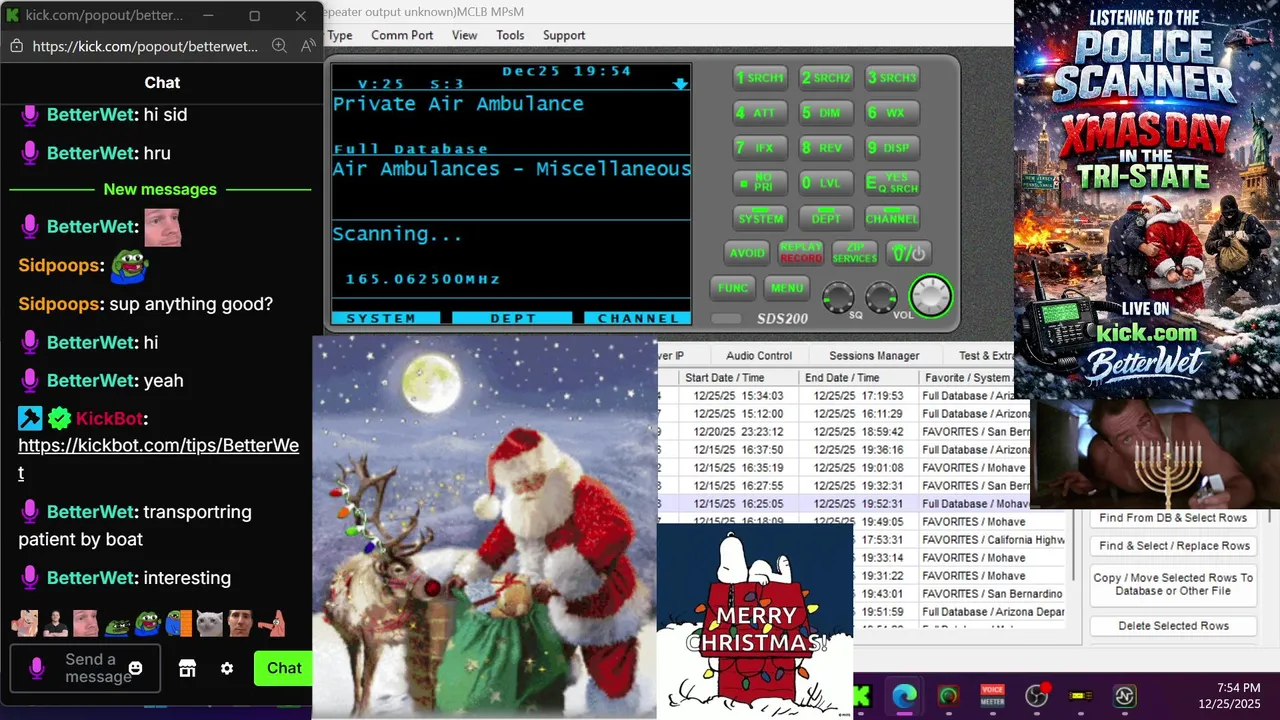The image size is (1280, 720).
Task: Pick the Patrick pointing emote
Action: [270, 623]
